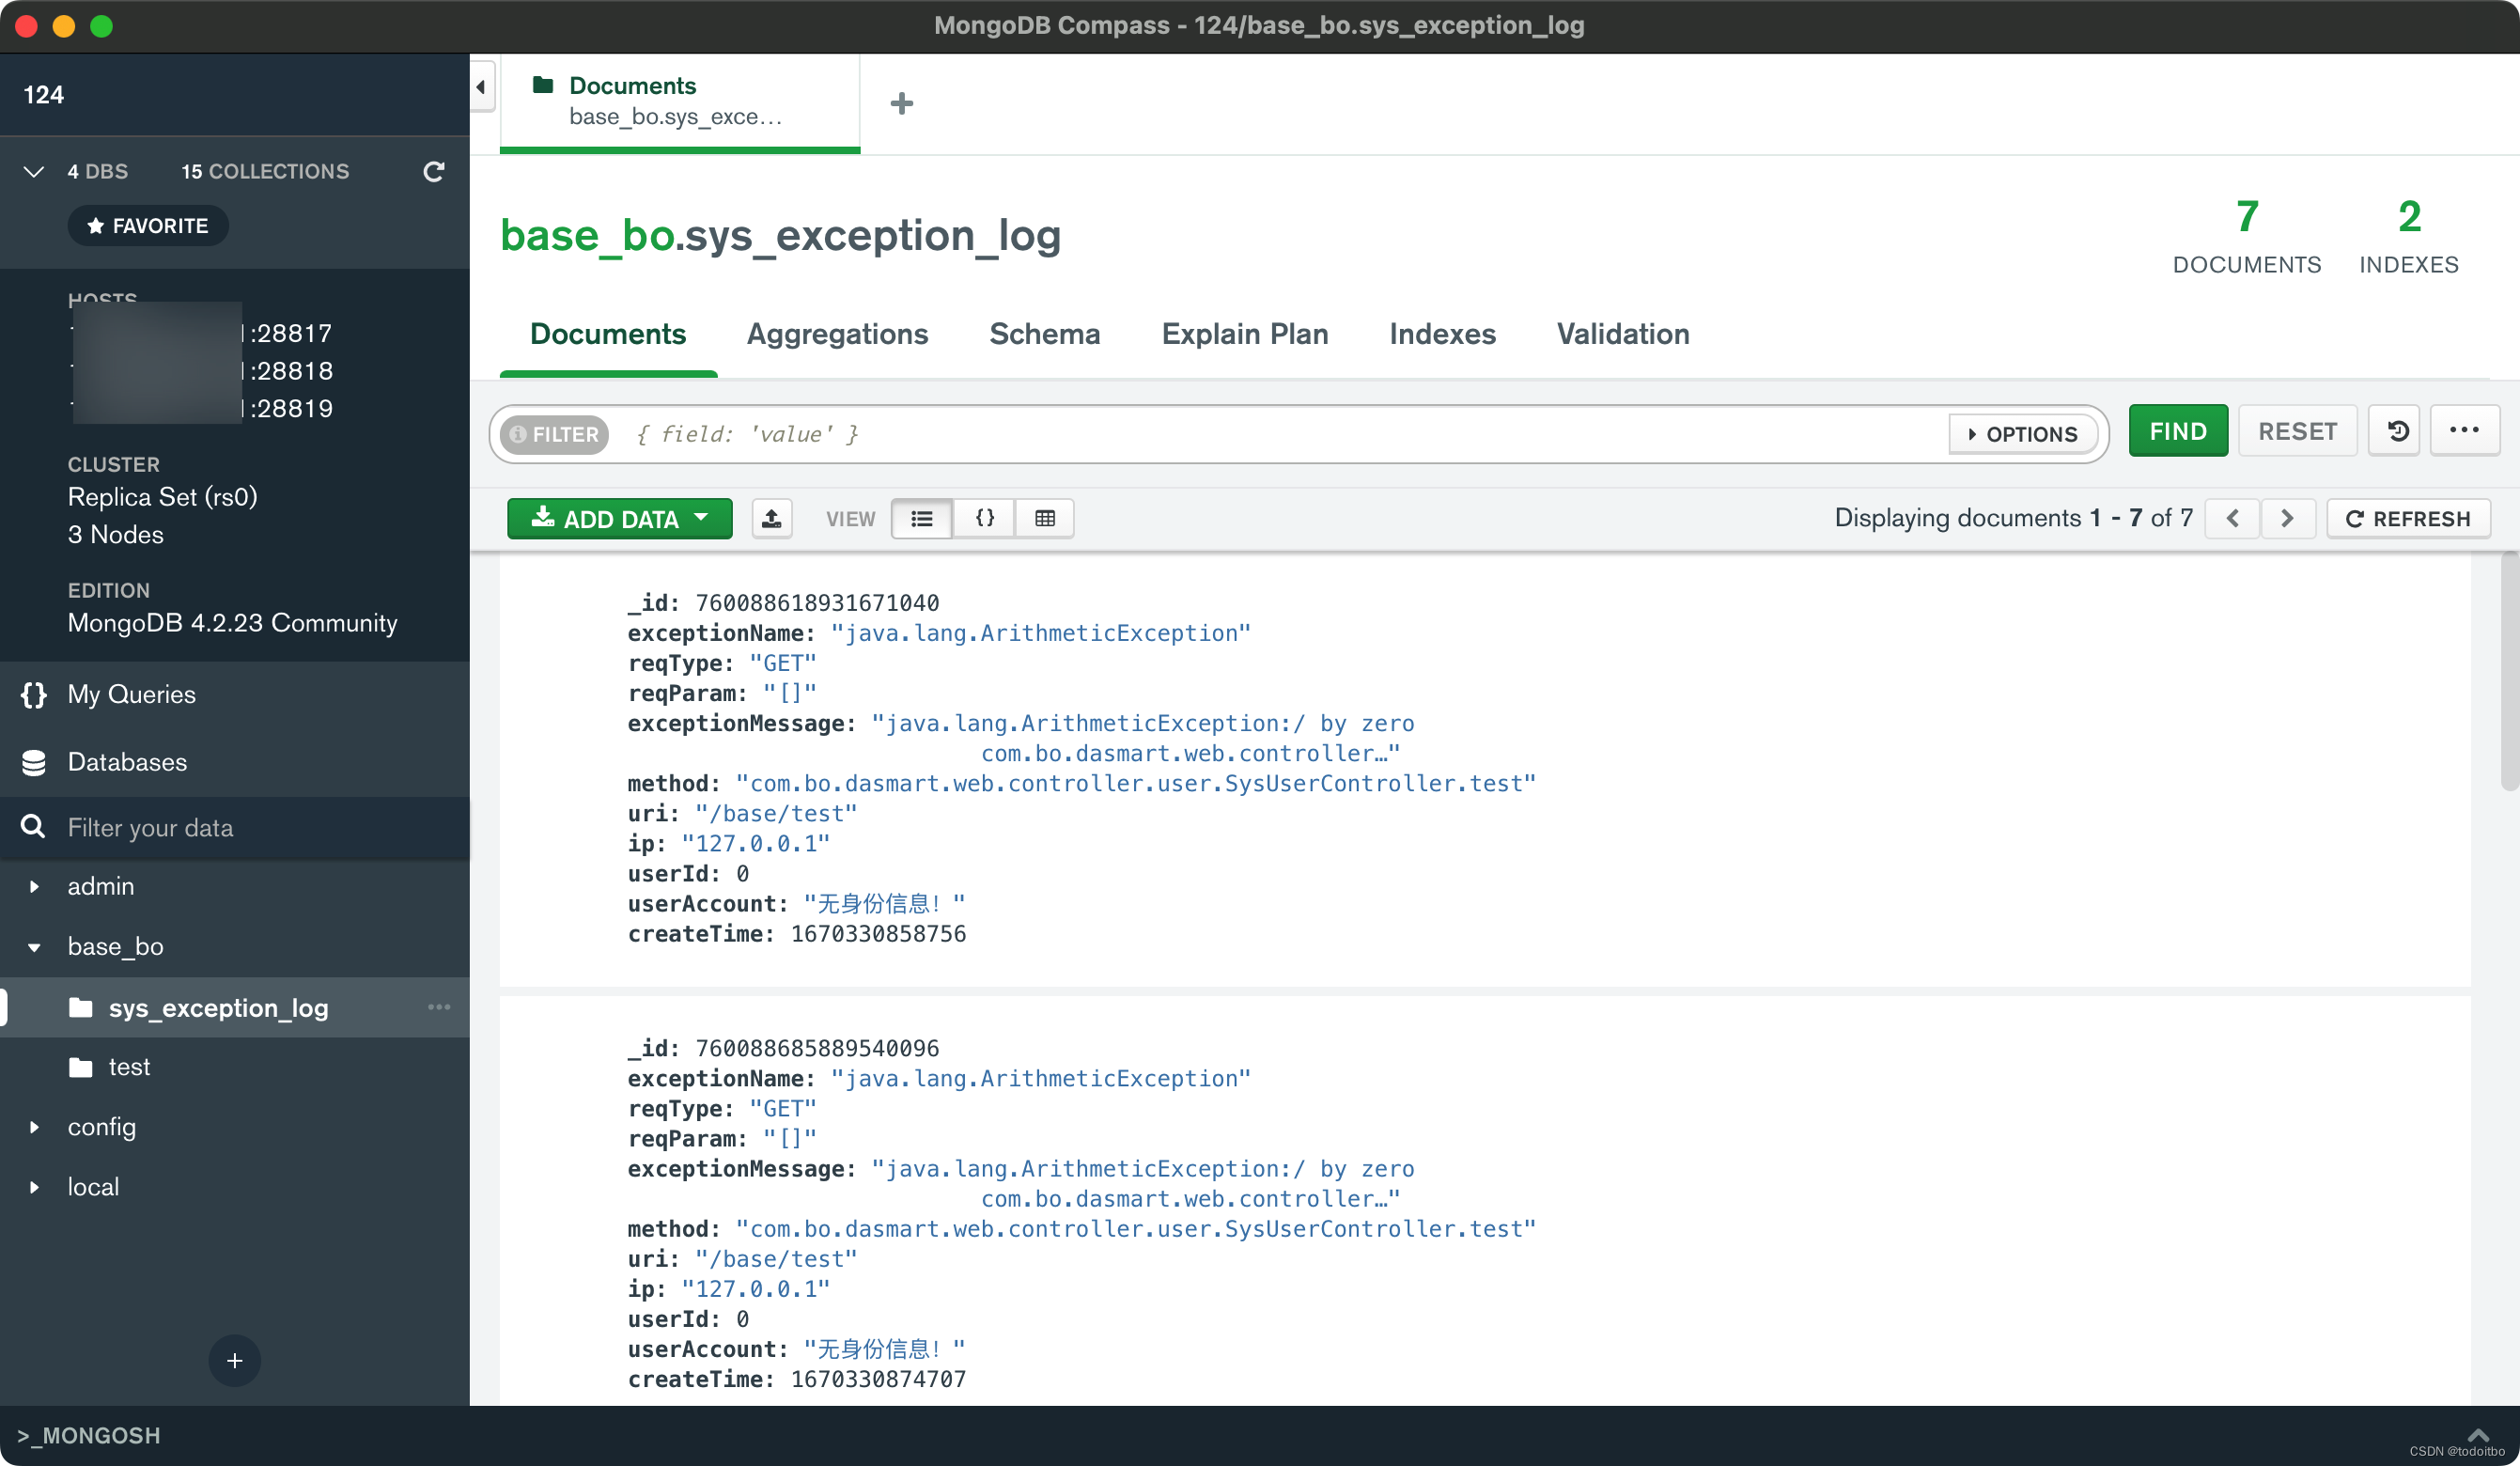Click the create database plus button
The image size is (2520, 1466).
point(234,1360)
